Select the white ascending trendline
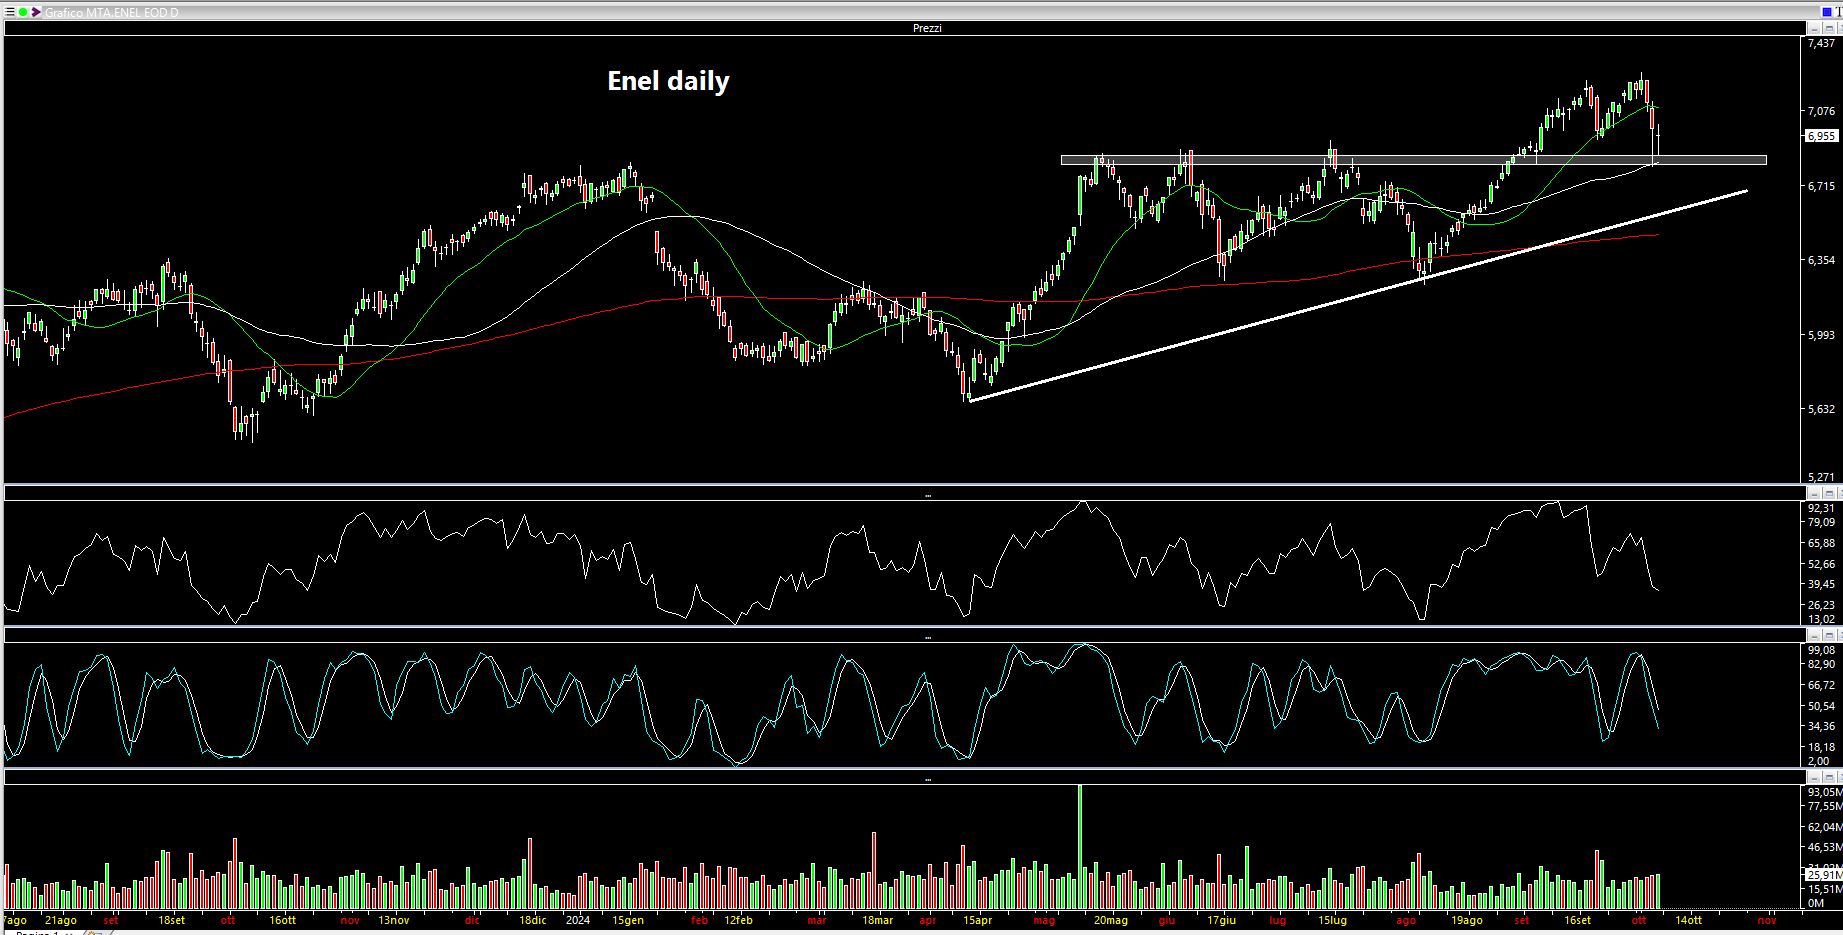The height and width of the screenshot is (935, 1843). pos(1358,296)
